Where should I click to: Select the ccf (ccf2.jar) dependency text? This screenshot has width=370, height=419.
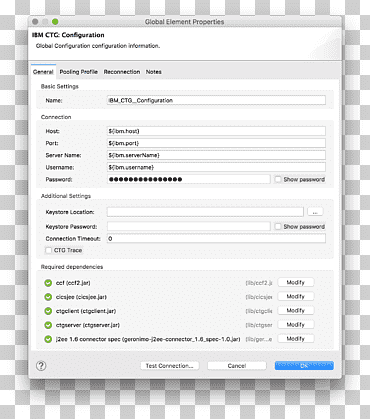pyautogui.click(x=73, y=283)
